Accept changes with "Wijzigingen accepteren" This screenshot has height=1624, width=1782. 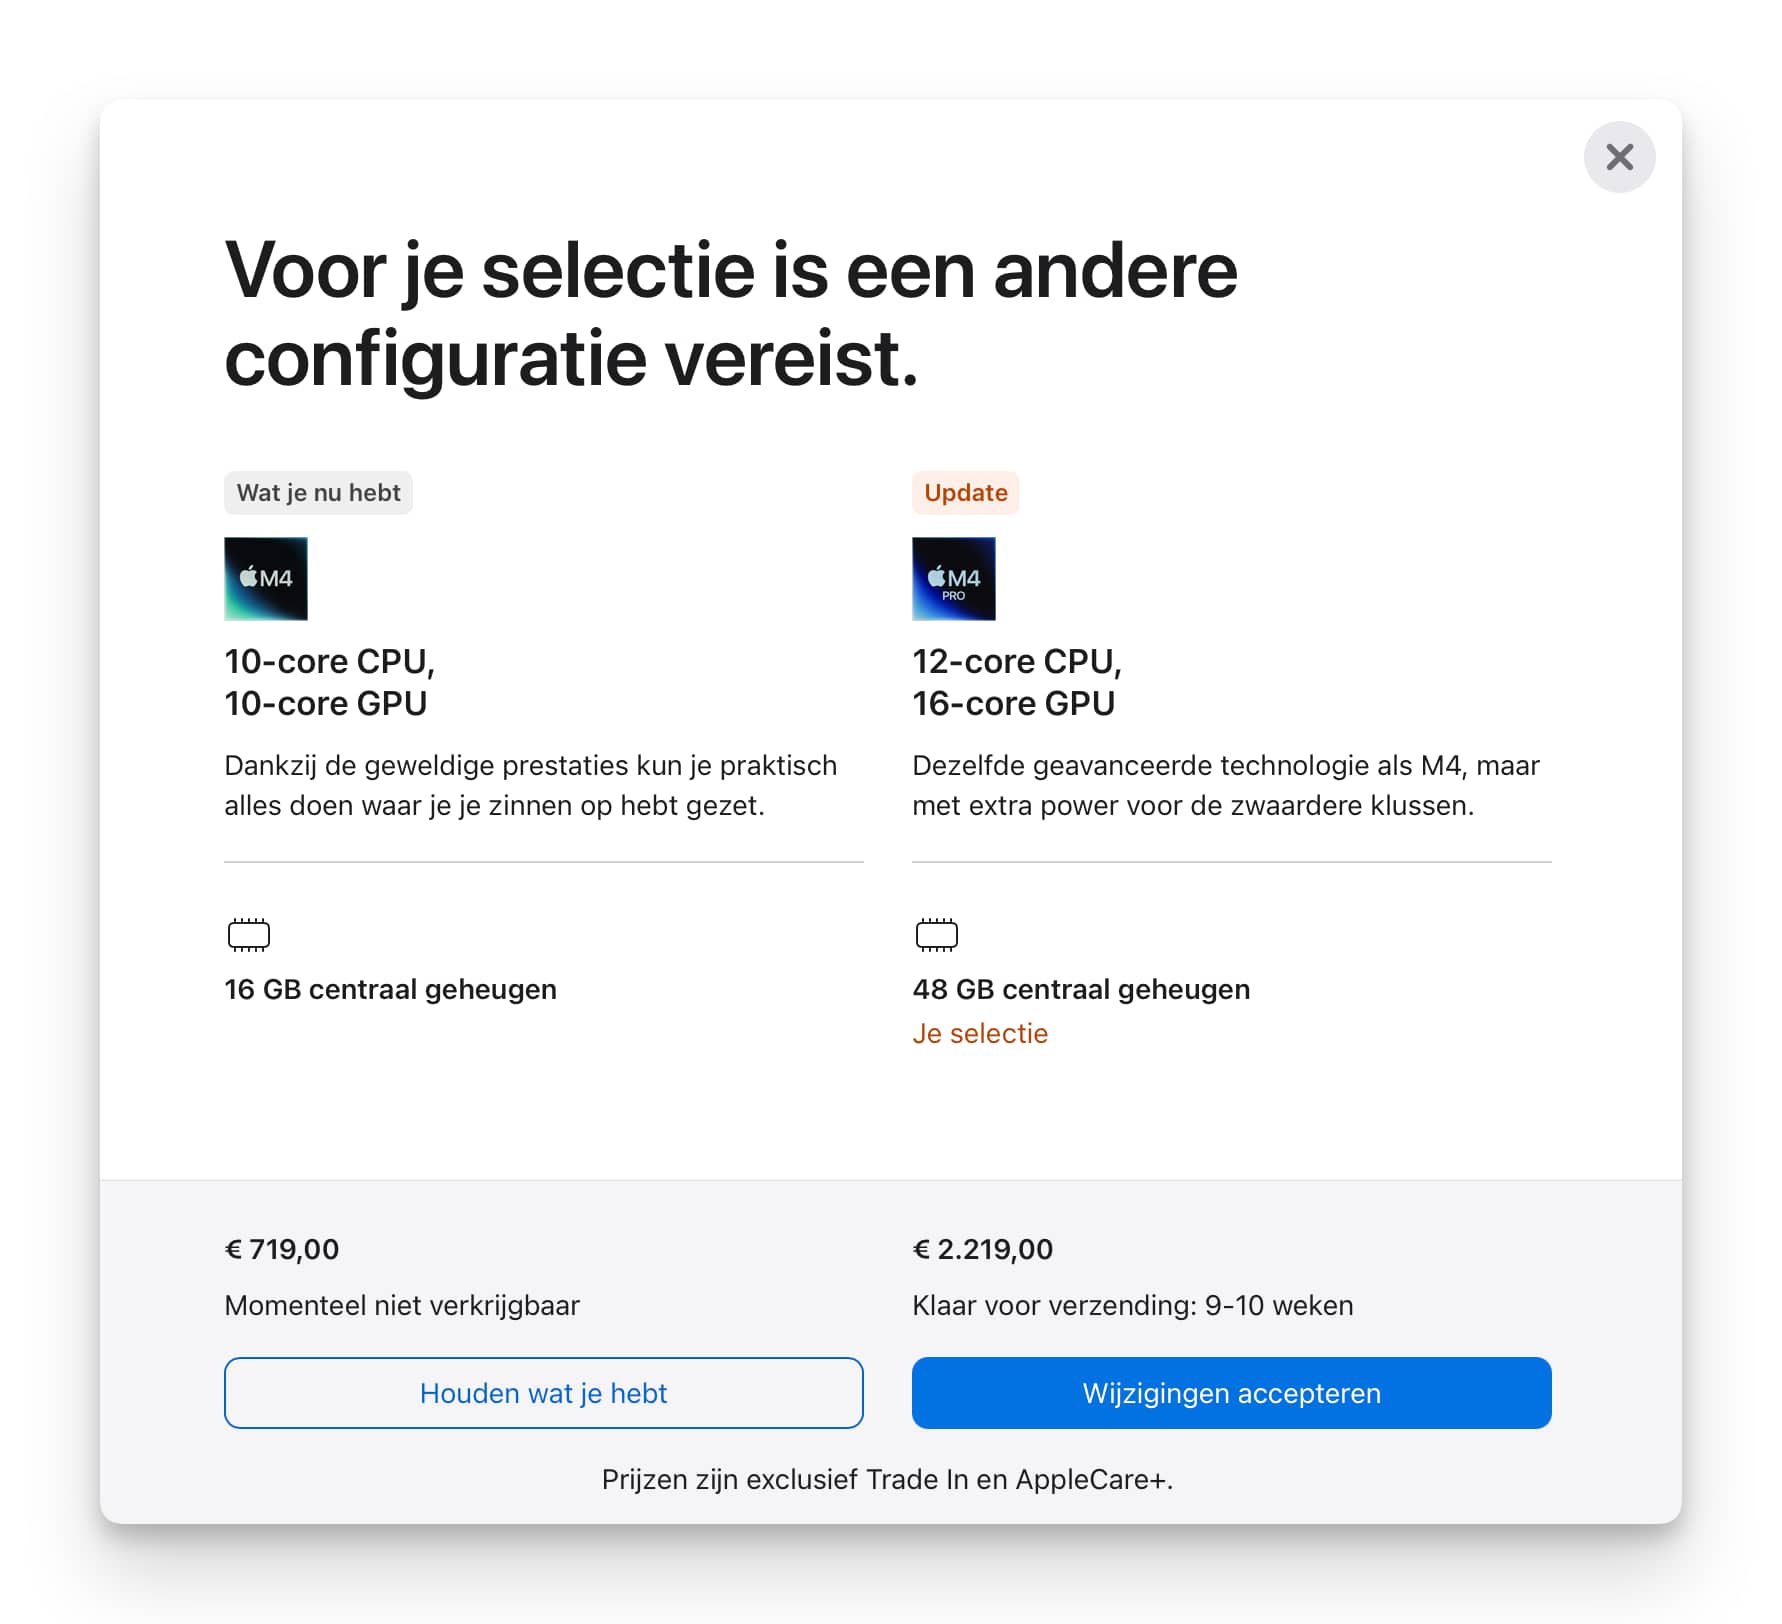click(1231, 1393)
